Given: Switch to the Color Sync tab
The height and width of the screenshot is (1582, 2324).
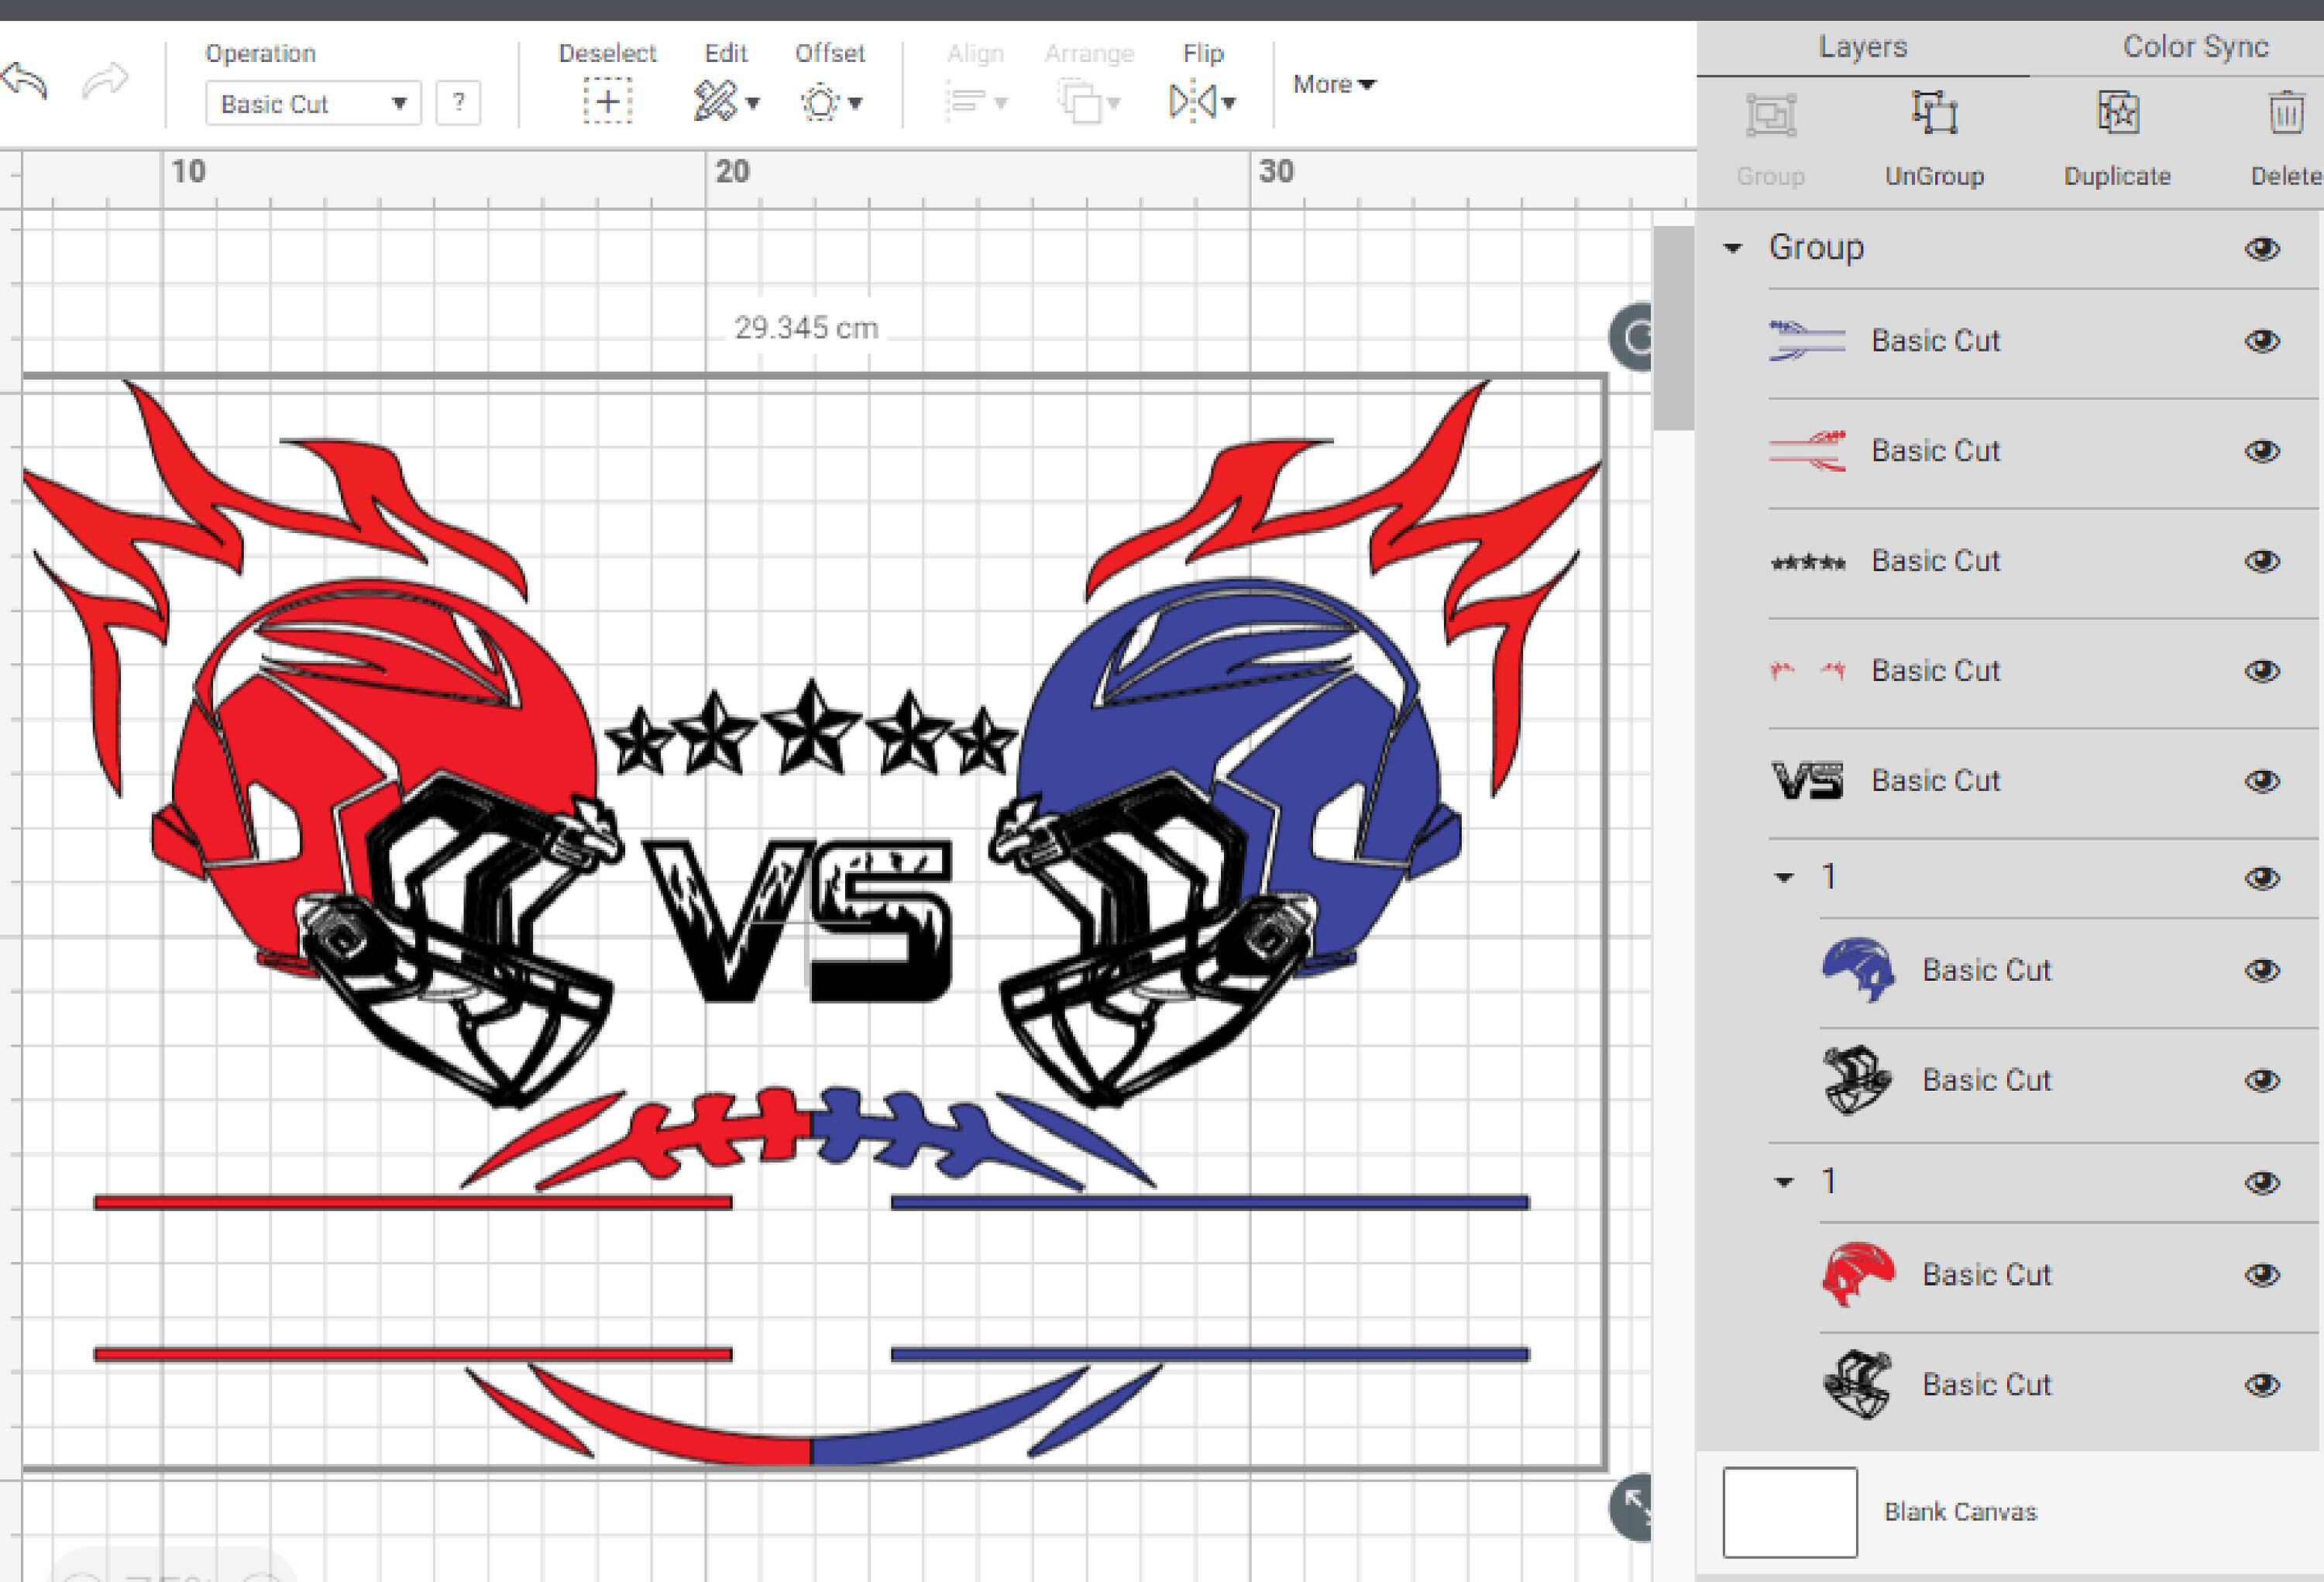Looking at the screenshot, I should click(x=2194, y=46).
